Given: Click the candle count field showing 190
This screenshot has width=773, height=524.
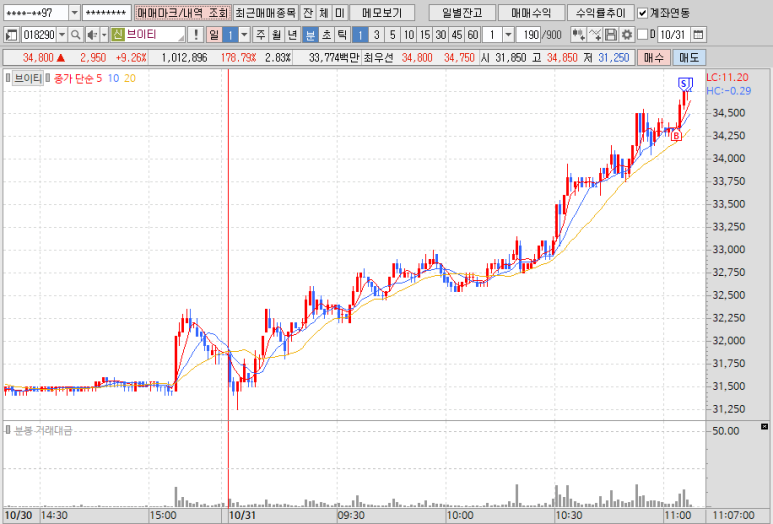Looking at the screenshot, I should [x=528, y=35].
